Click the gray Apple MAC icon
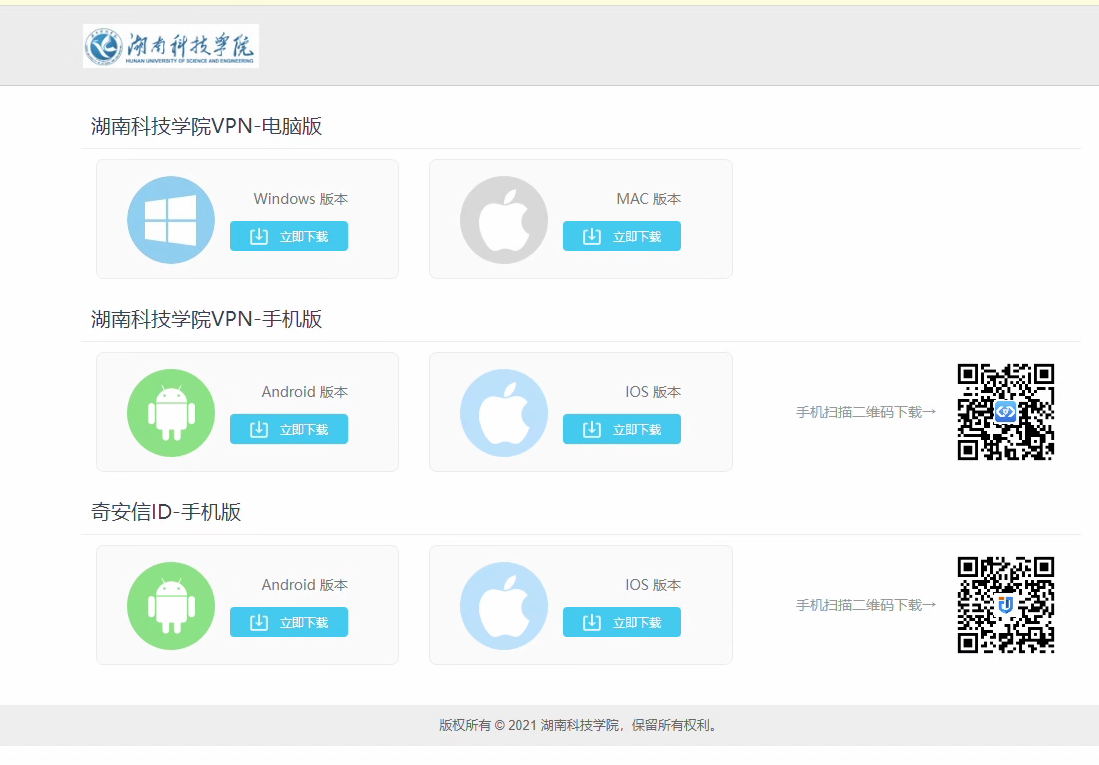 pos(504,220)
